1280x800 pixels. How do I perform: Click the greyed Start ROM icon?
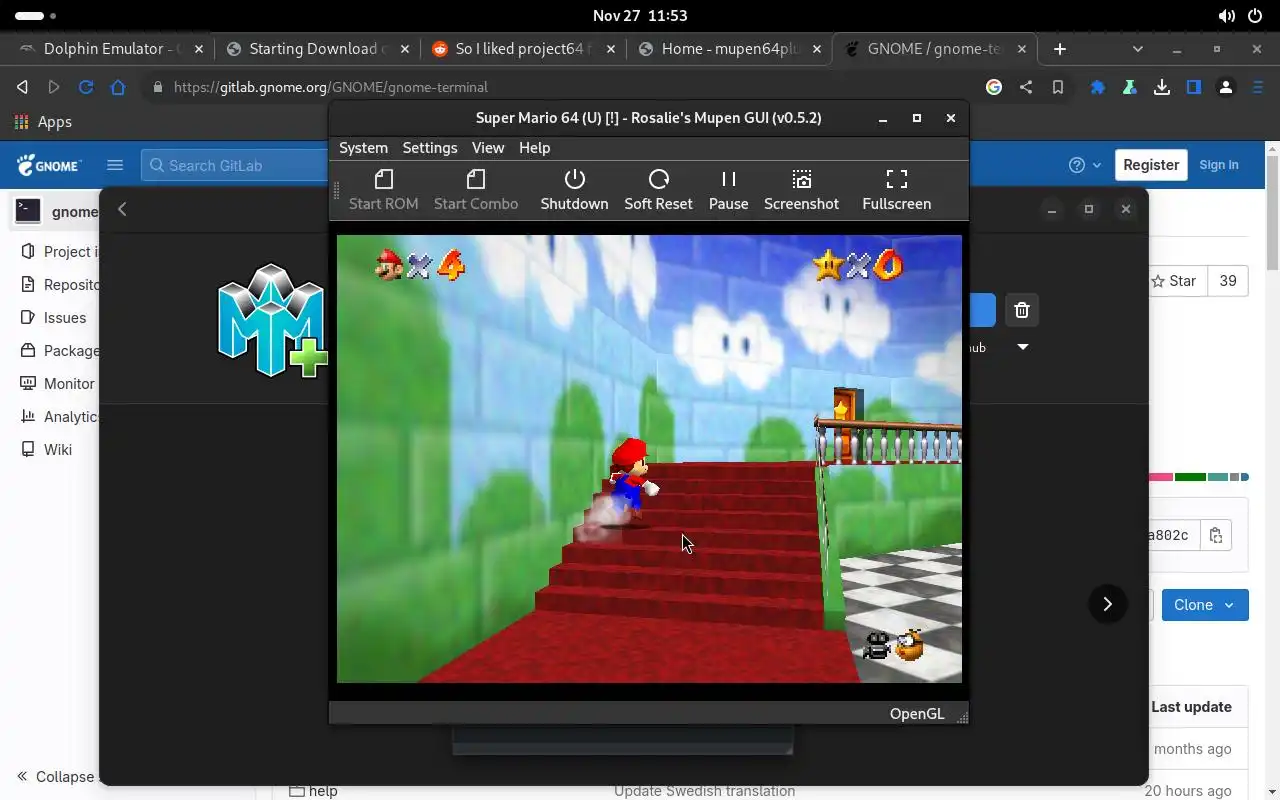383,179
